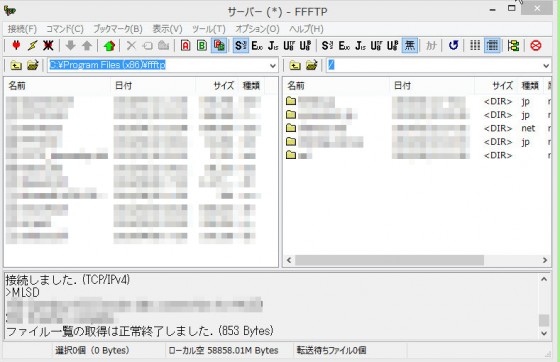
Task: Open the 接続(F) menu
Action: coord(22,29)
